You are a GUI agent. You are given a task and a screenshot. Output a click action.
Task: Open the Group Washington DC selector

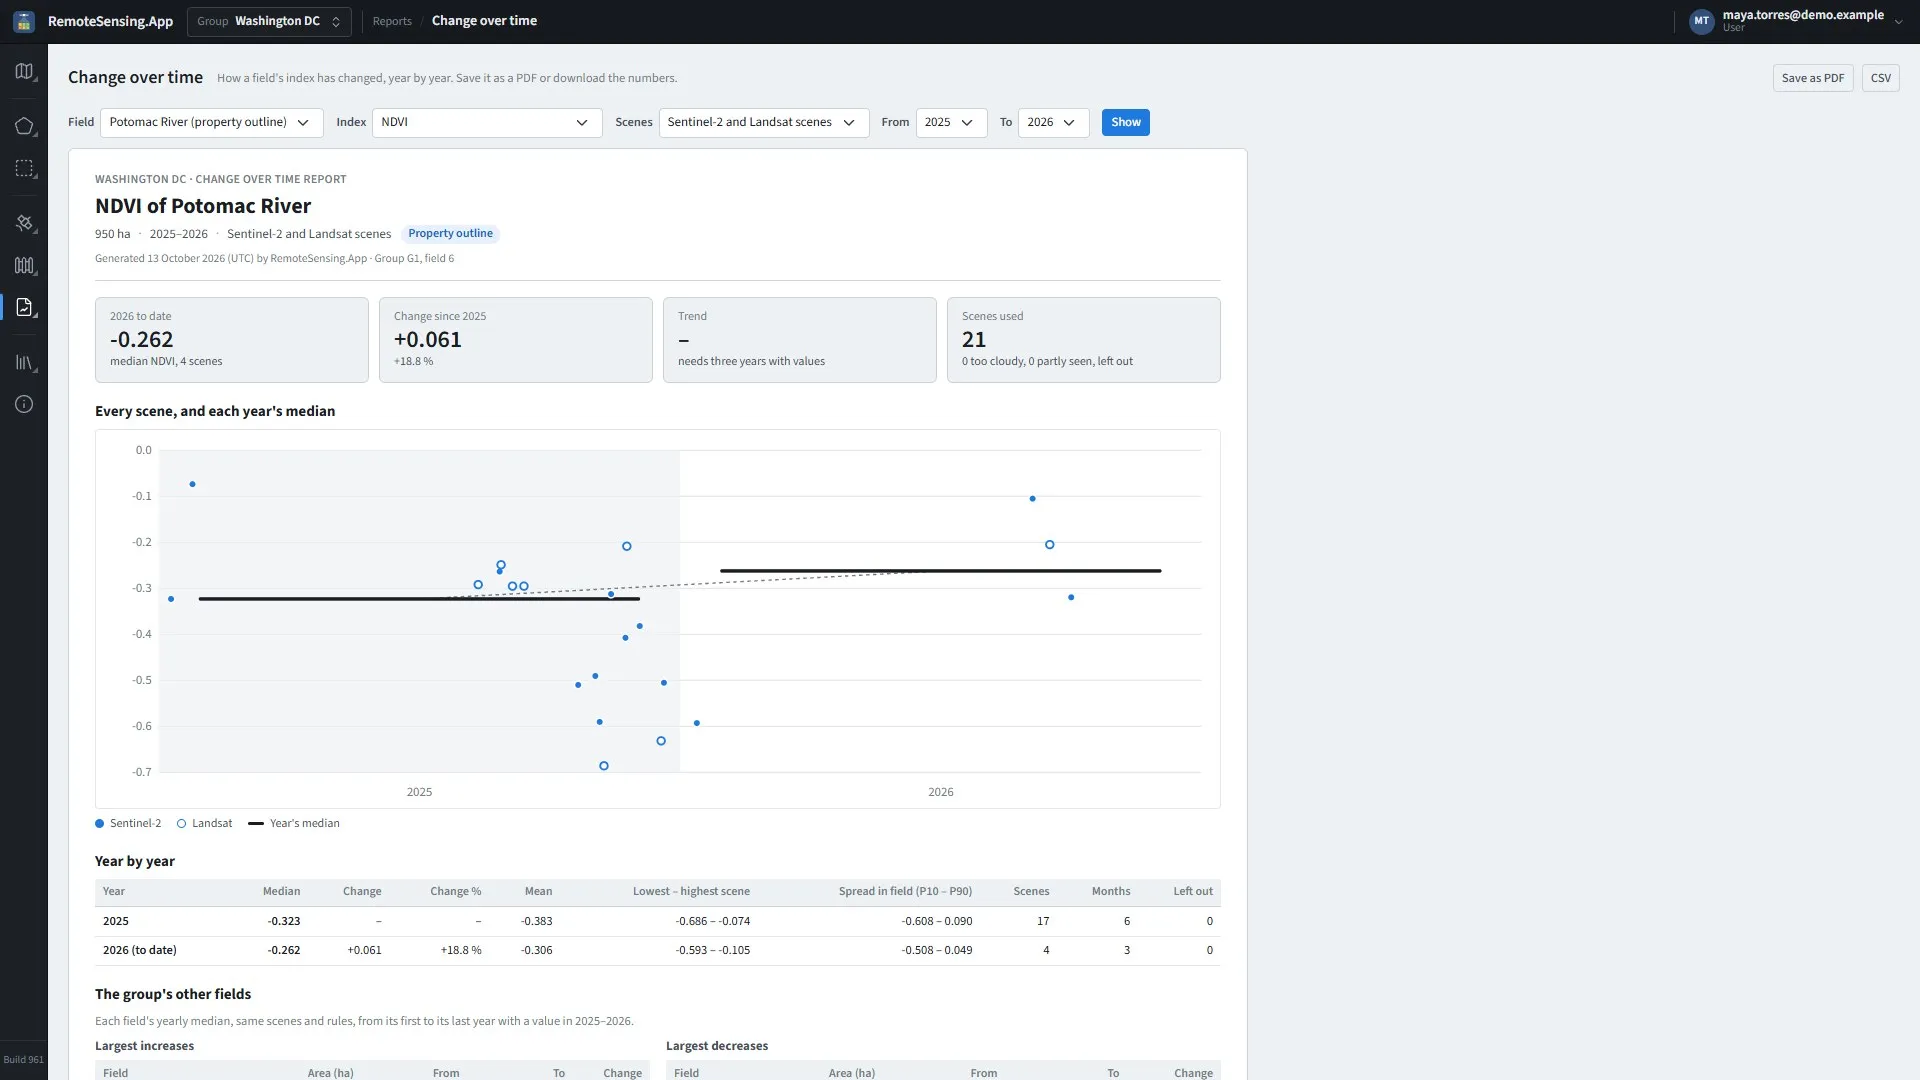click(x=269, y=21)
